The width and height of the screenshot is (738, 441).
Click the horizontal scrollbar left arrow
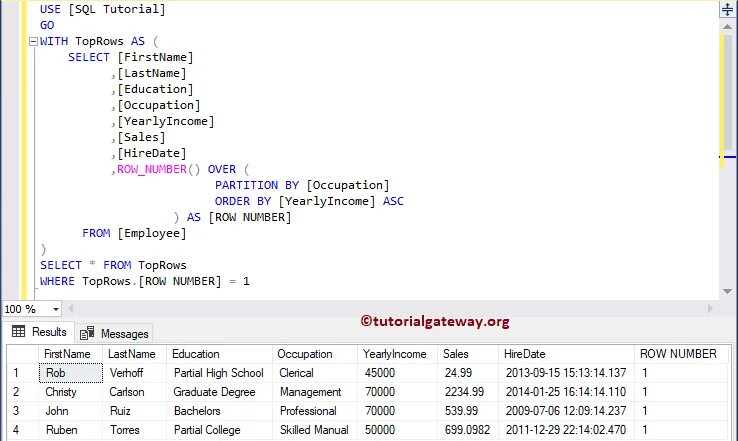(x=71, y=309)
